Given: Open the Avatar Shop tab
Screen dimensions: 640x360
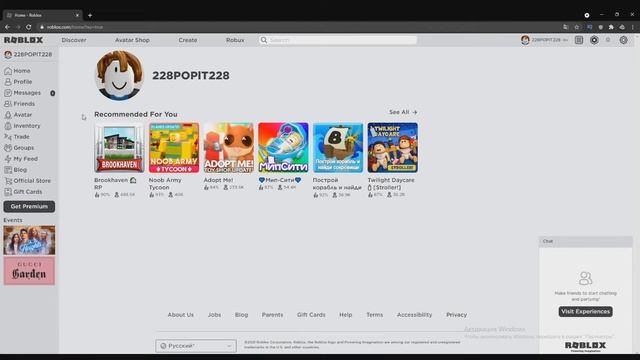Looking at the screenshot, I should click(132, 40).
